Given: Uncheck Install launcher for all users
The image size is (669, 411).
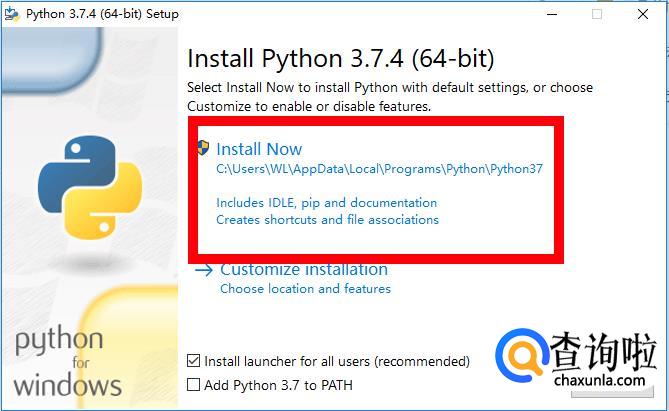Looking at the screenshot, I should pos(194,361).
